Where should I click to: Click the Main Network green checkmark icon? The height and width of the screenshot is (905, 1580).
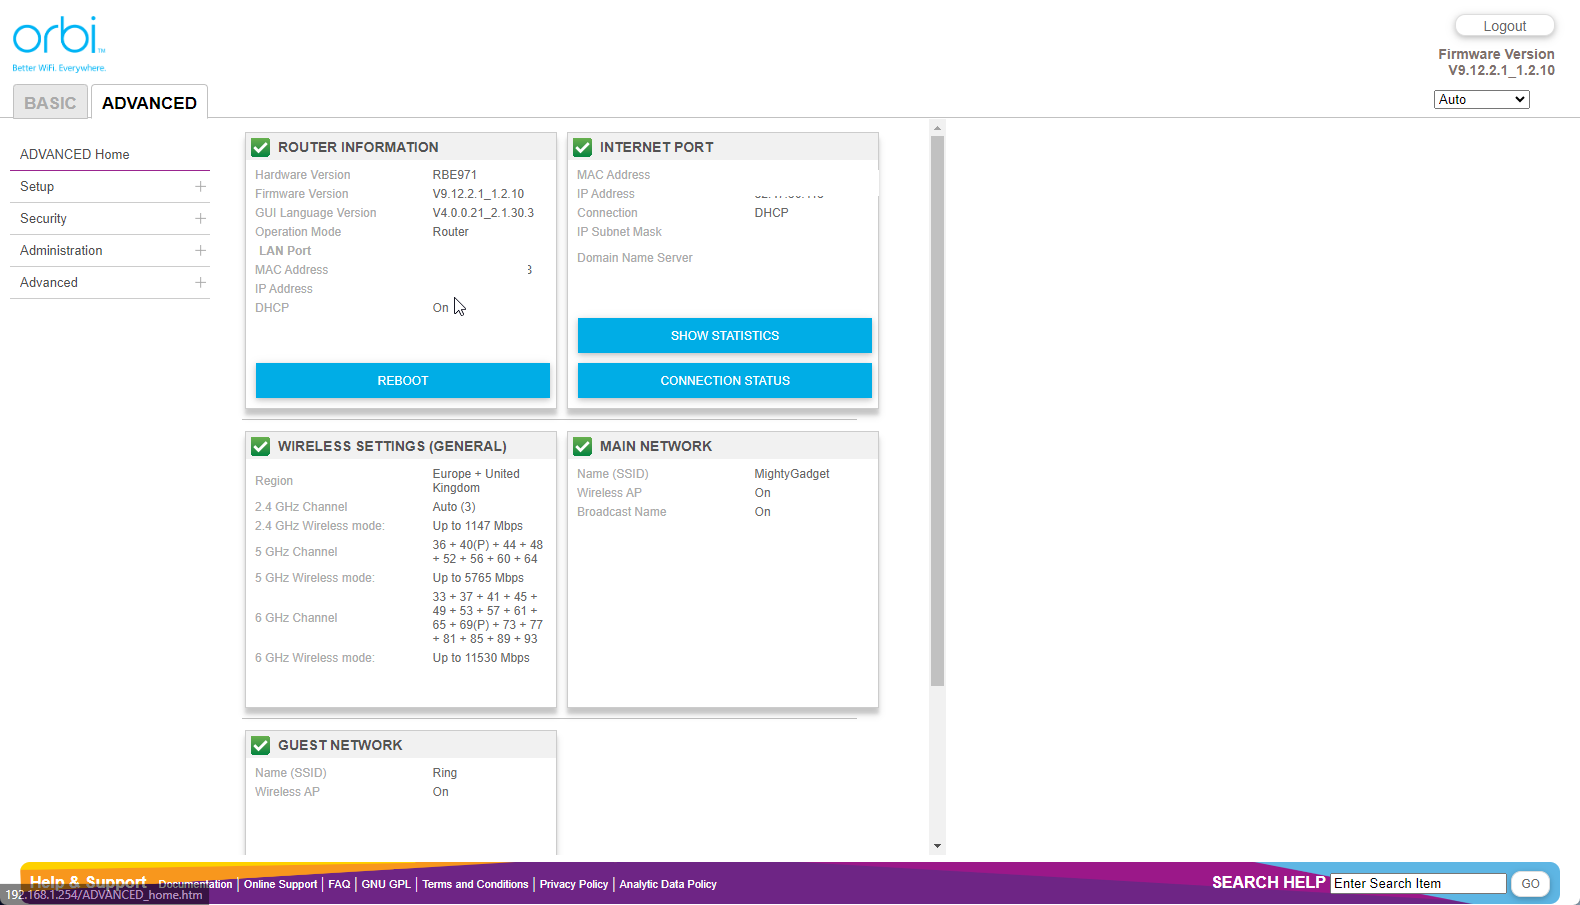click(583, 446)
